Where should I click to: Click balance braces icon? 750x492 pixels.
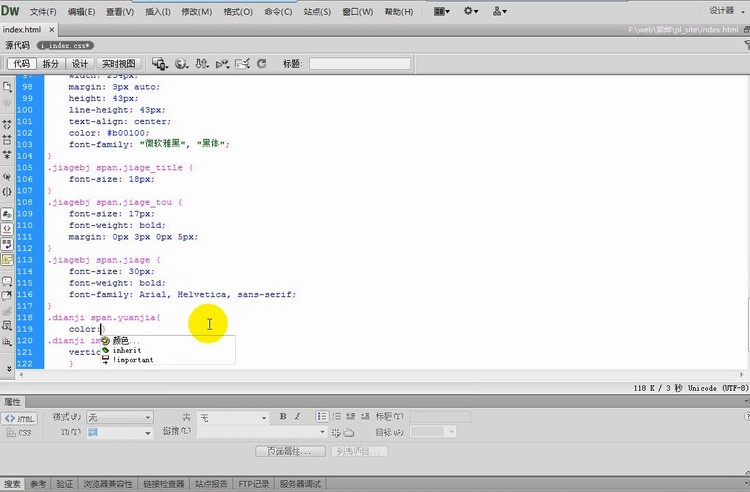(7, 192)
